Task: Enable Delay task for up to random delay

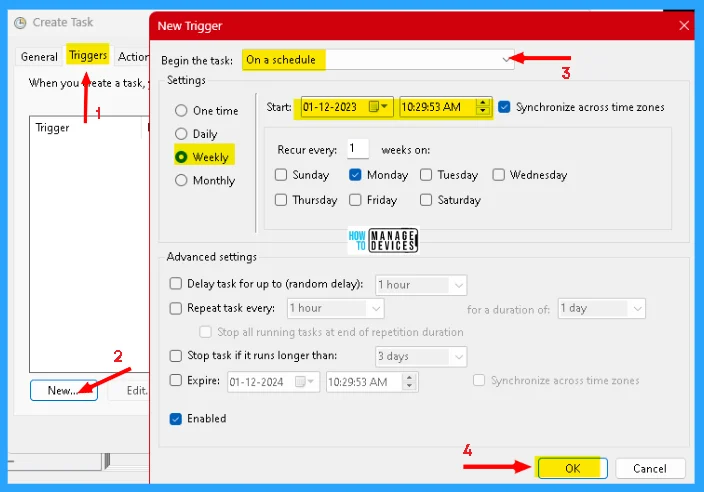Action: (176, 284)
